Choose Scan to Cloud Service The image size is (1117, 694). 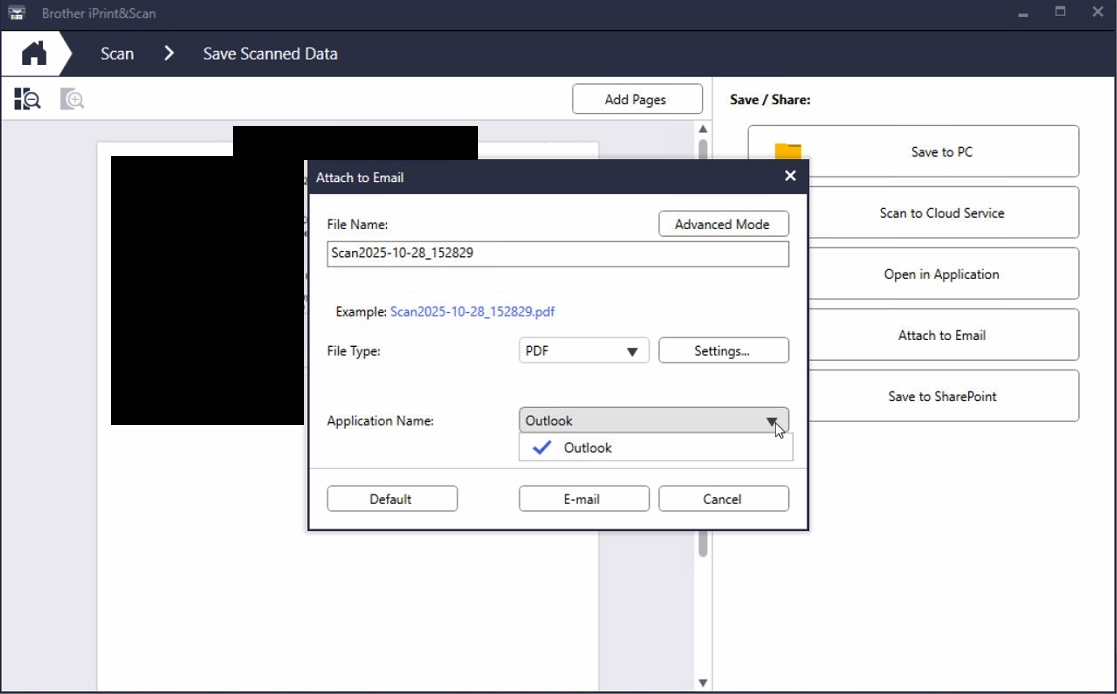[940, 213]
